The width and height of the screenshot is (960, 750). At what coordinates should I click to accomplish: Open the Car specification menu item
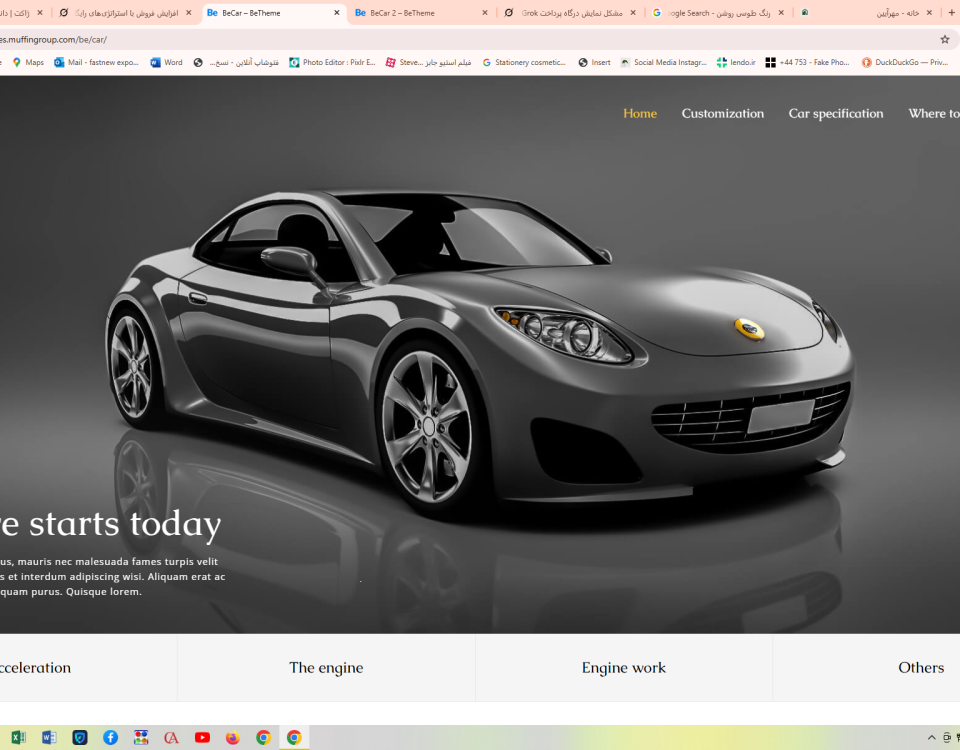835,113
